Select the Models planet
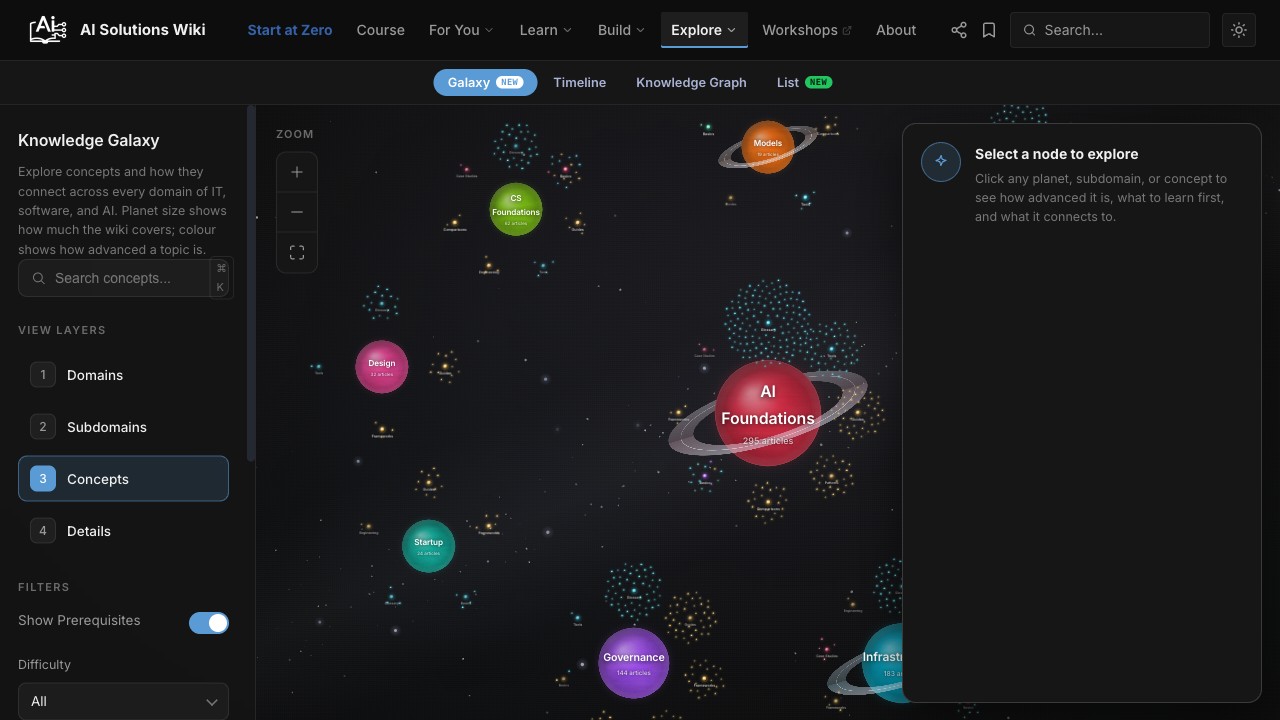The image size is (1280, 720). click(768, 147)
